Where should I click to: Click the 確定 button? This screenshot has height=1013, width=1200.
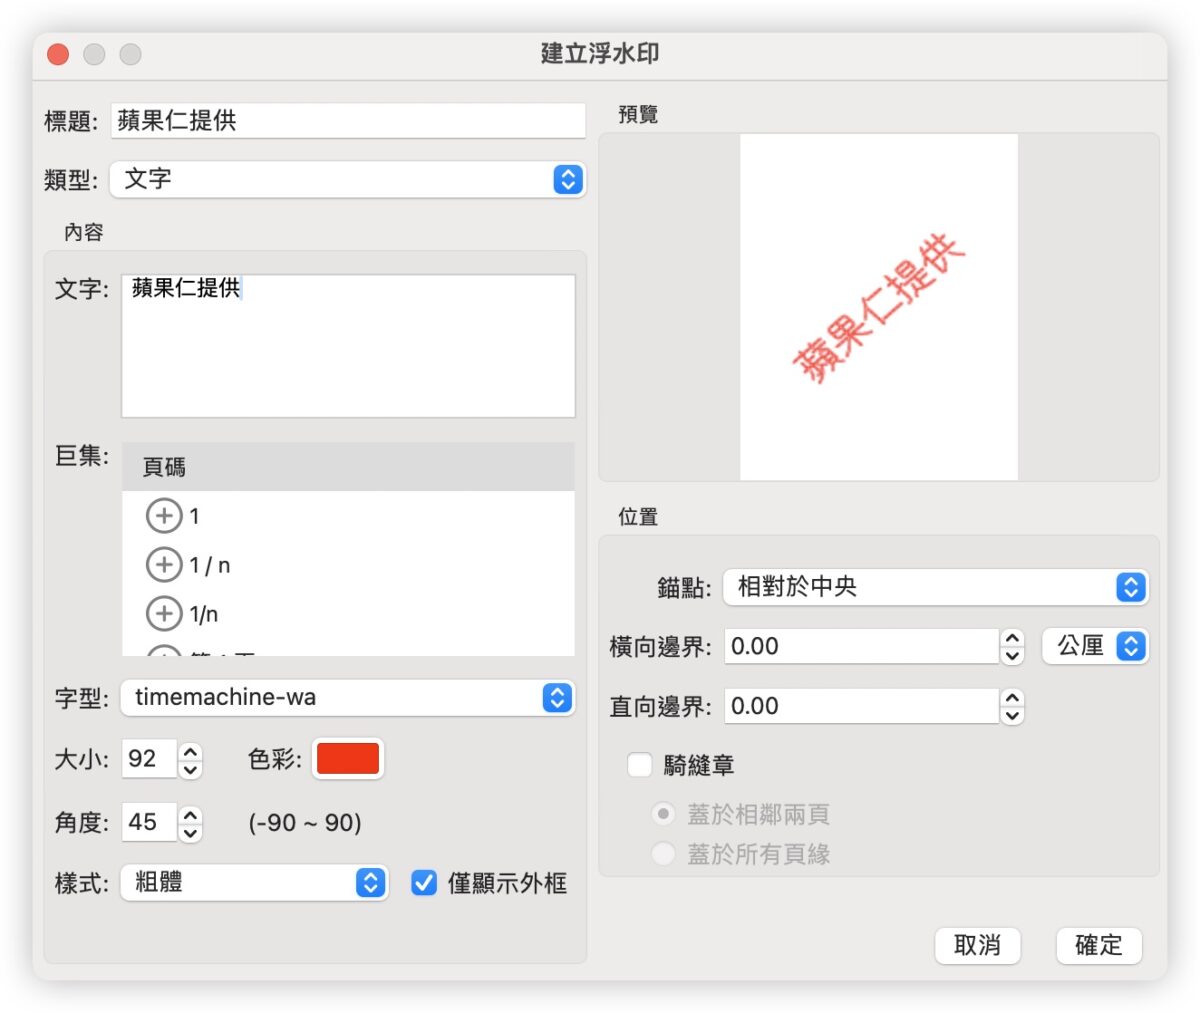click(x=1099, y=945)
